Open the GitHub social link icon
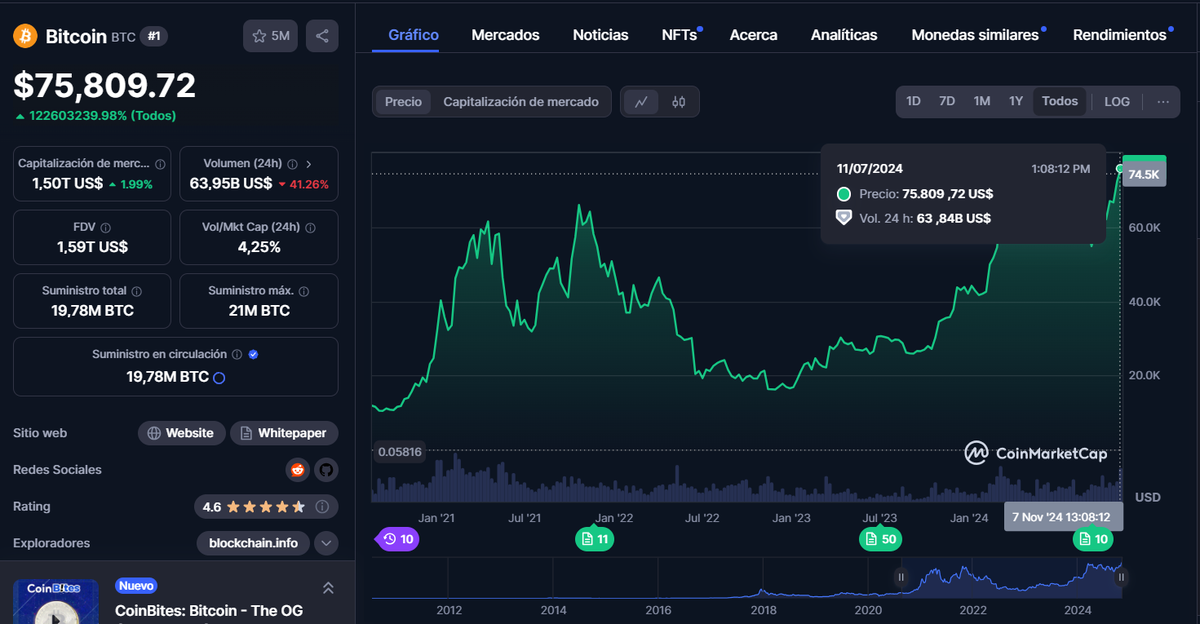Viewport: 1200px width, 624px height. pos(326,470)
